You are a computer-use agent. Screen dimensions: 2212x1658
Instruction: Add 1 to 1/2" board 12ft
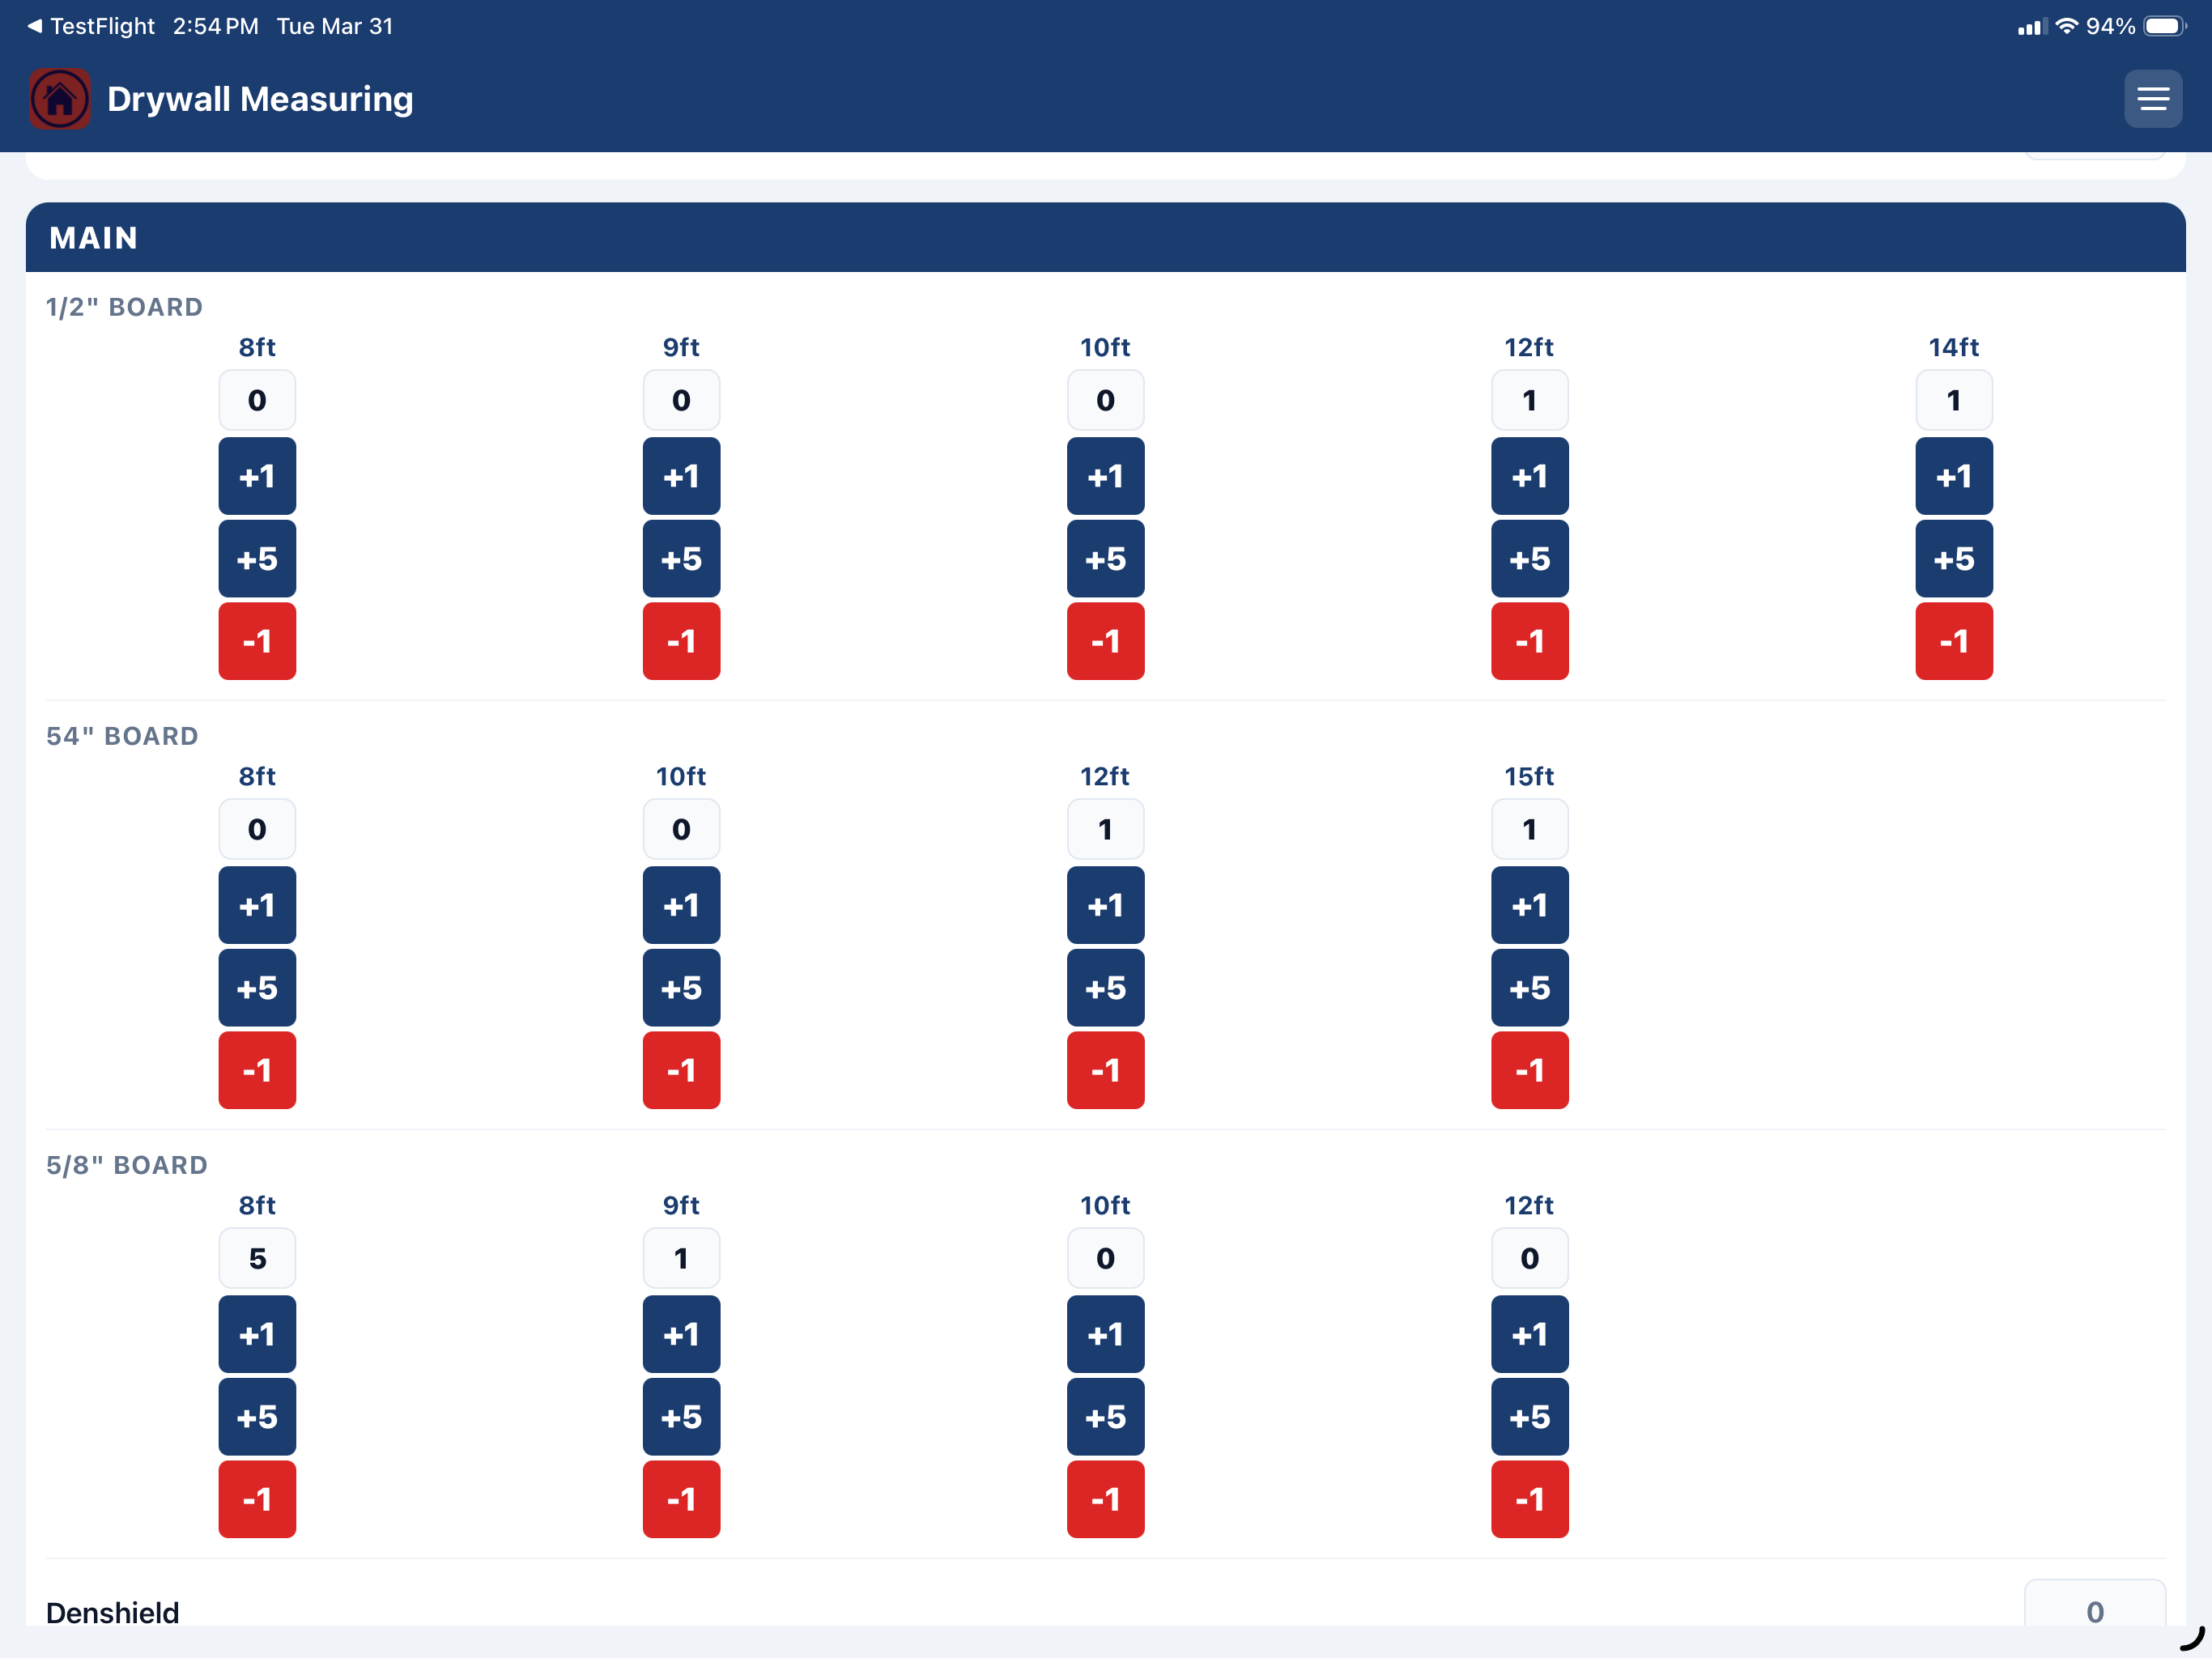tap(1529, 476)
